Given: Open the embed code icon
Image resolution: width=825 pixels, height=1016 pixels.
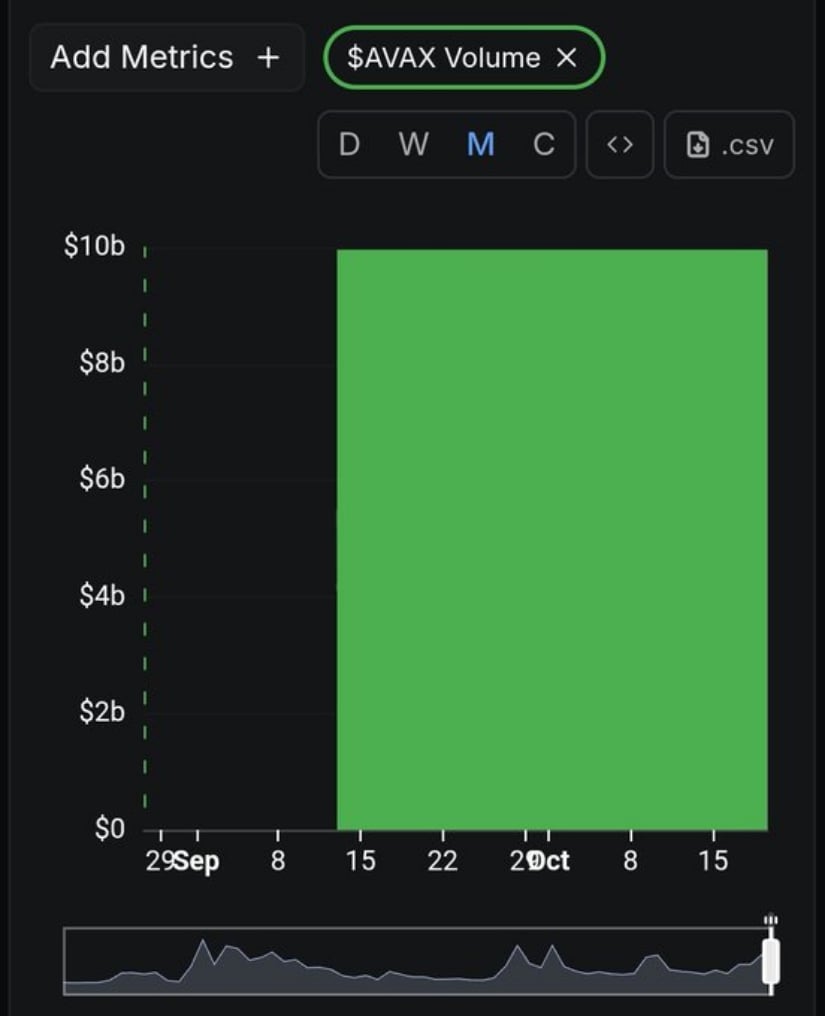Looking at the screenshot, I should [620, 145].
